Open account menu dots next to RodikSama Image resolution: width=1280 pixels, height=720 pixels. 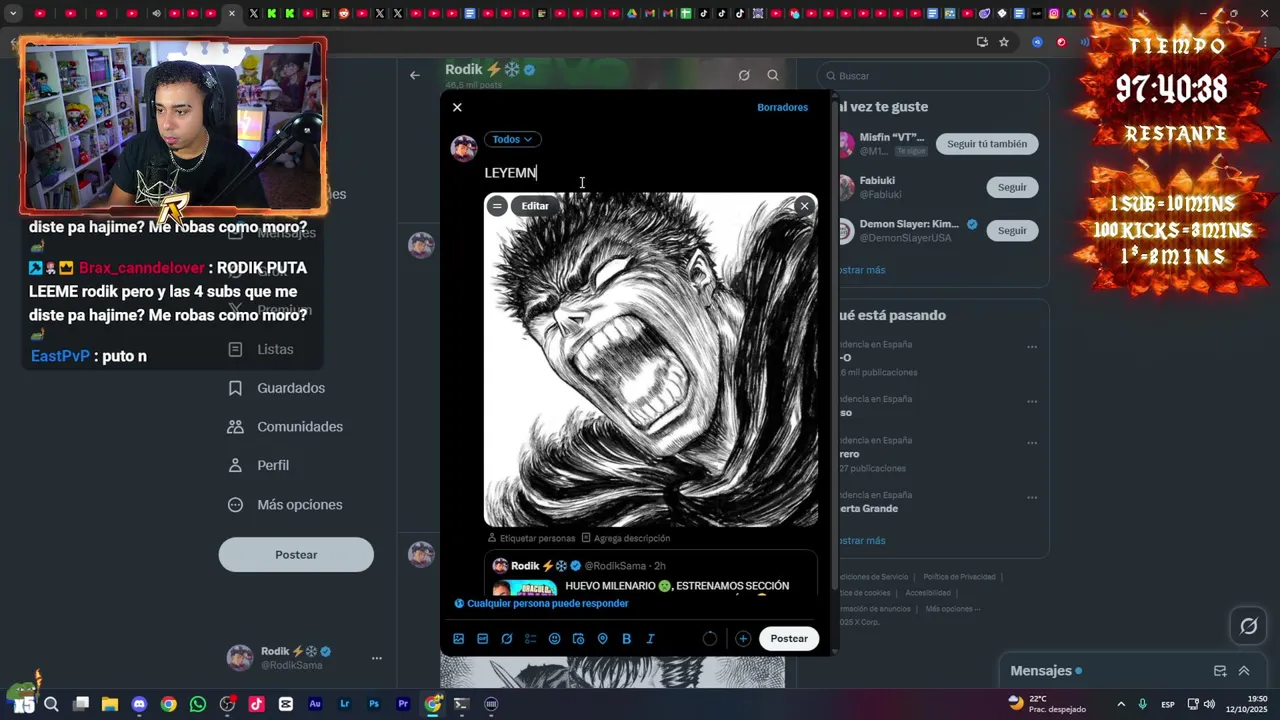click(377, 658)
